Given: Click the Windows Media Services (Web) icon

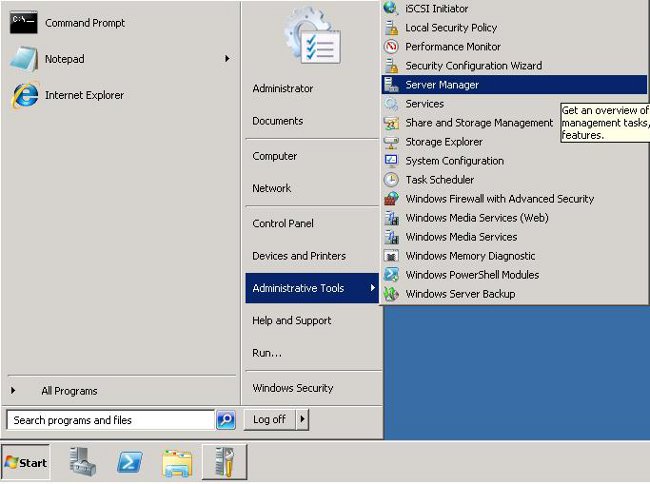Looking at the screenshot, I should (391, 218).
